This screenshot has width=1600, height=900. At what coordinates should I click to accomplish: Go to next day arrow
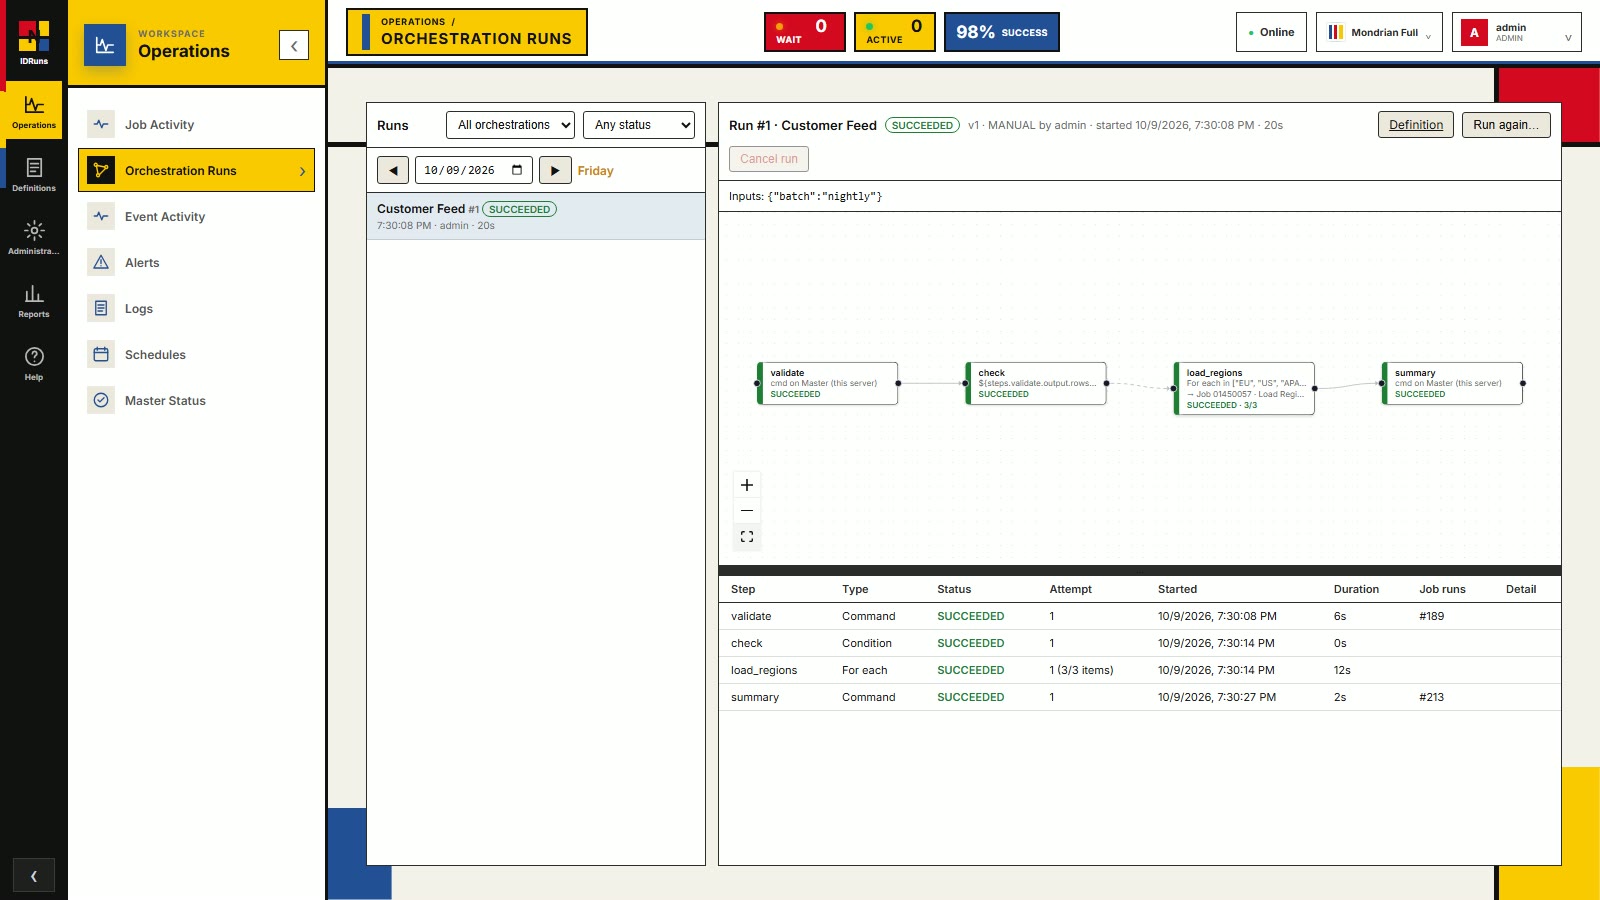[555, 170]
